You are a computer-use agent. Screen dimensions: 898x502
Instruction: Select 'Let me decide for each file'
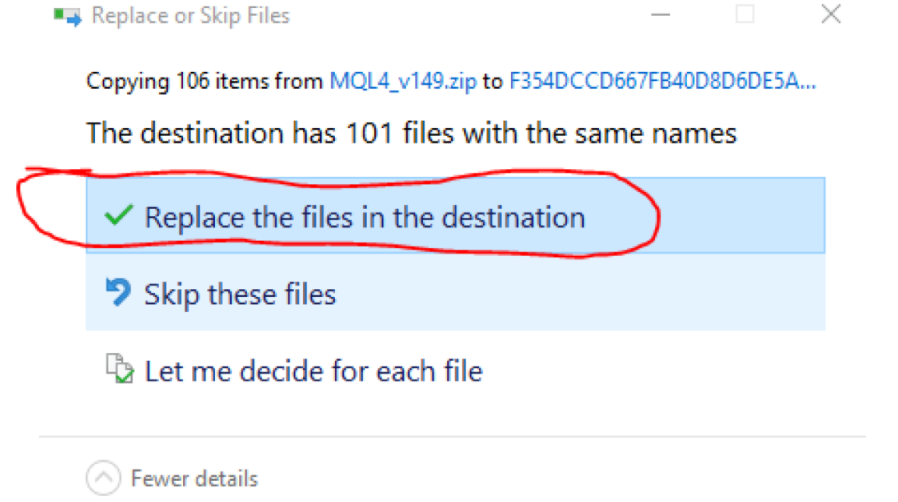[x=455, y=370]
